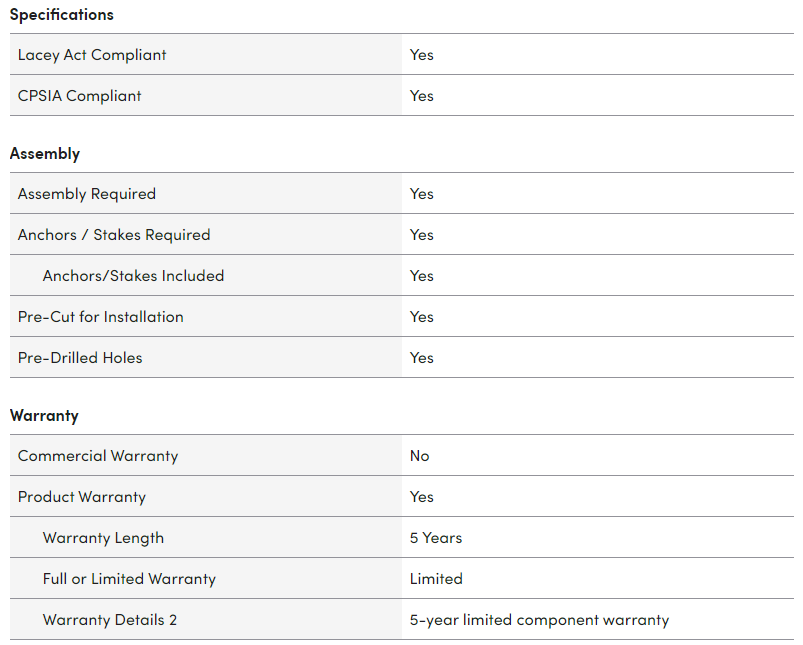The image size is (803, 645).
Task: Click the Assembly section heading
Action: [x=45, y=154]
